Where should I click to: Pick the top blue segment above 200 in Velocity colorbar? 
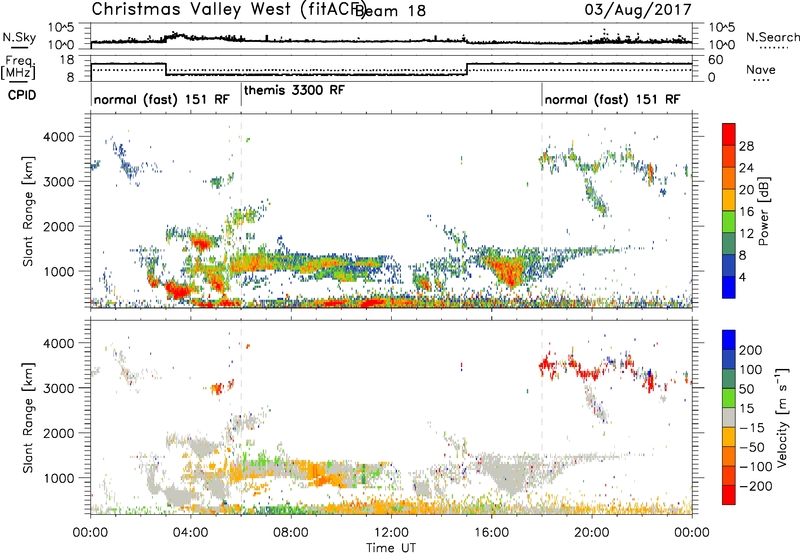pyautogui.click(x=729, y=340)
